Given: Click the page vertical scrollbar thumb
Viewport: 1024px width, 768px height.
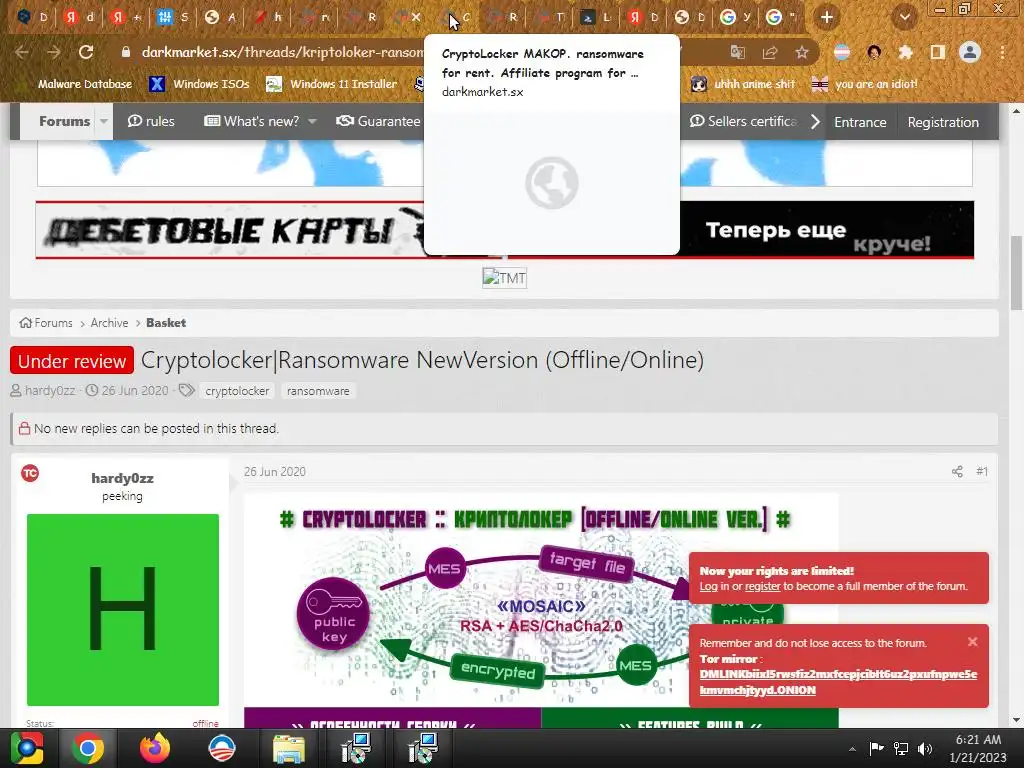Looking at the screenshot, I should (1016, 273).
